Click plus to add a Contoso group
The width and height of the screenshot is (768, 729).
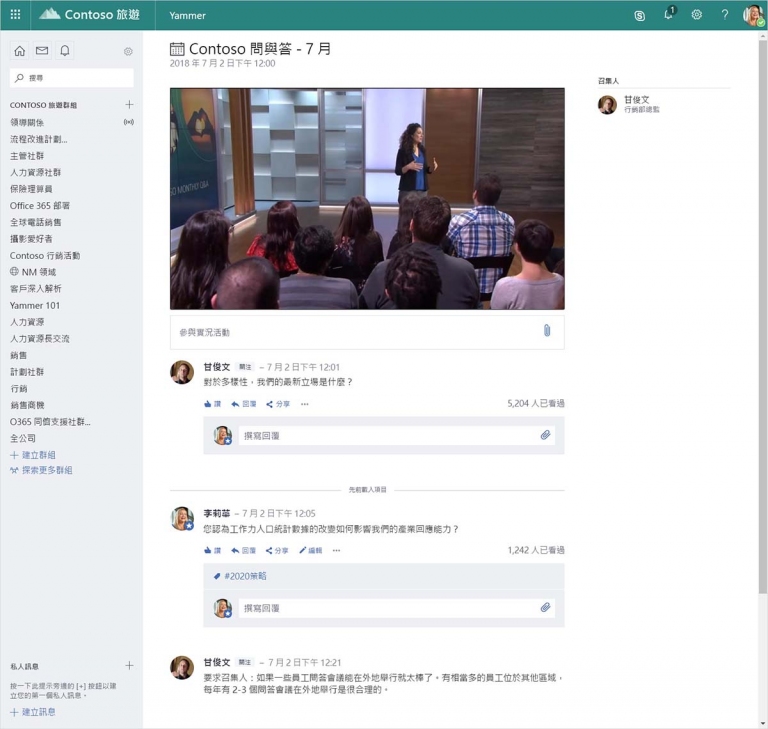pos(129,104)
